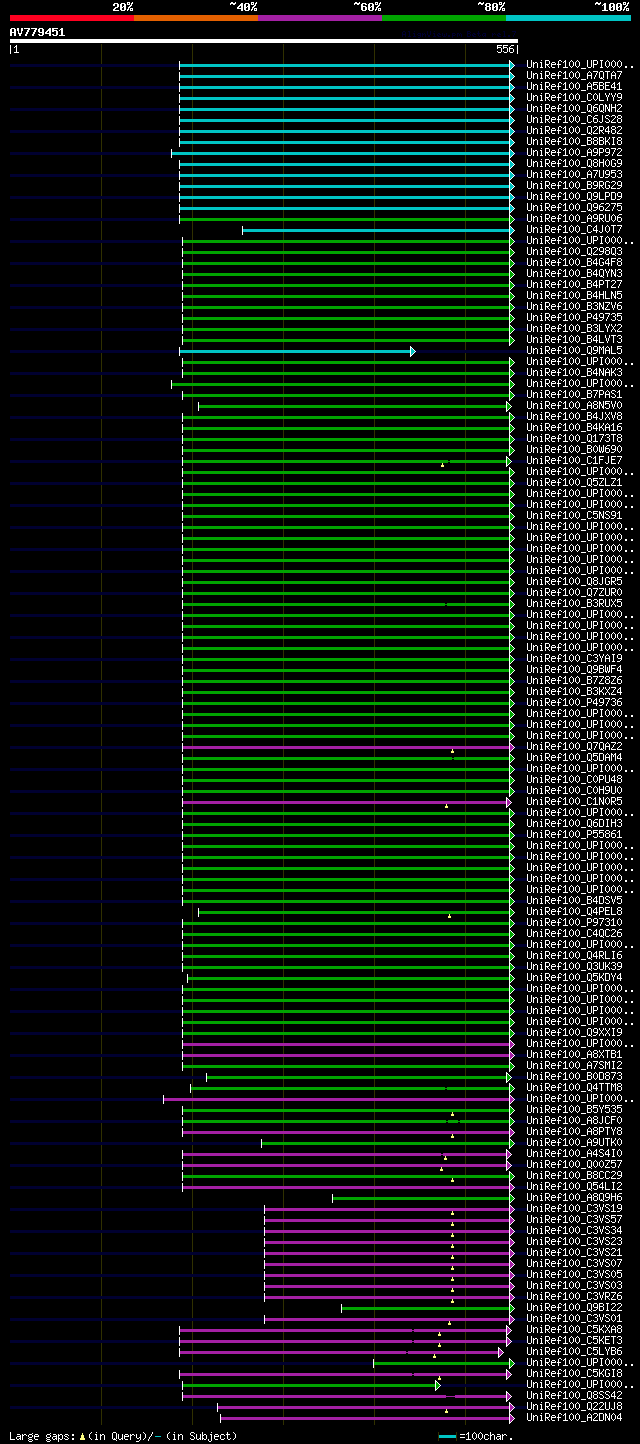Select the UniRef100_B8BKI8 label
Image resolution: width=640 pixels, height=1444 pixels.
point(574,142)
